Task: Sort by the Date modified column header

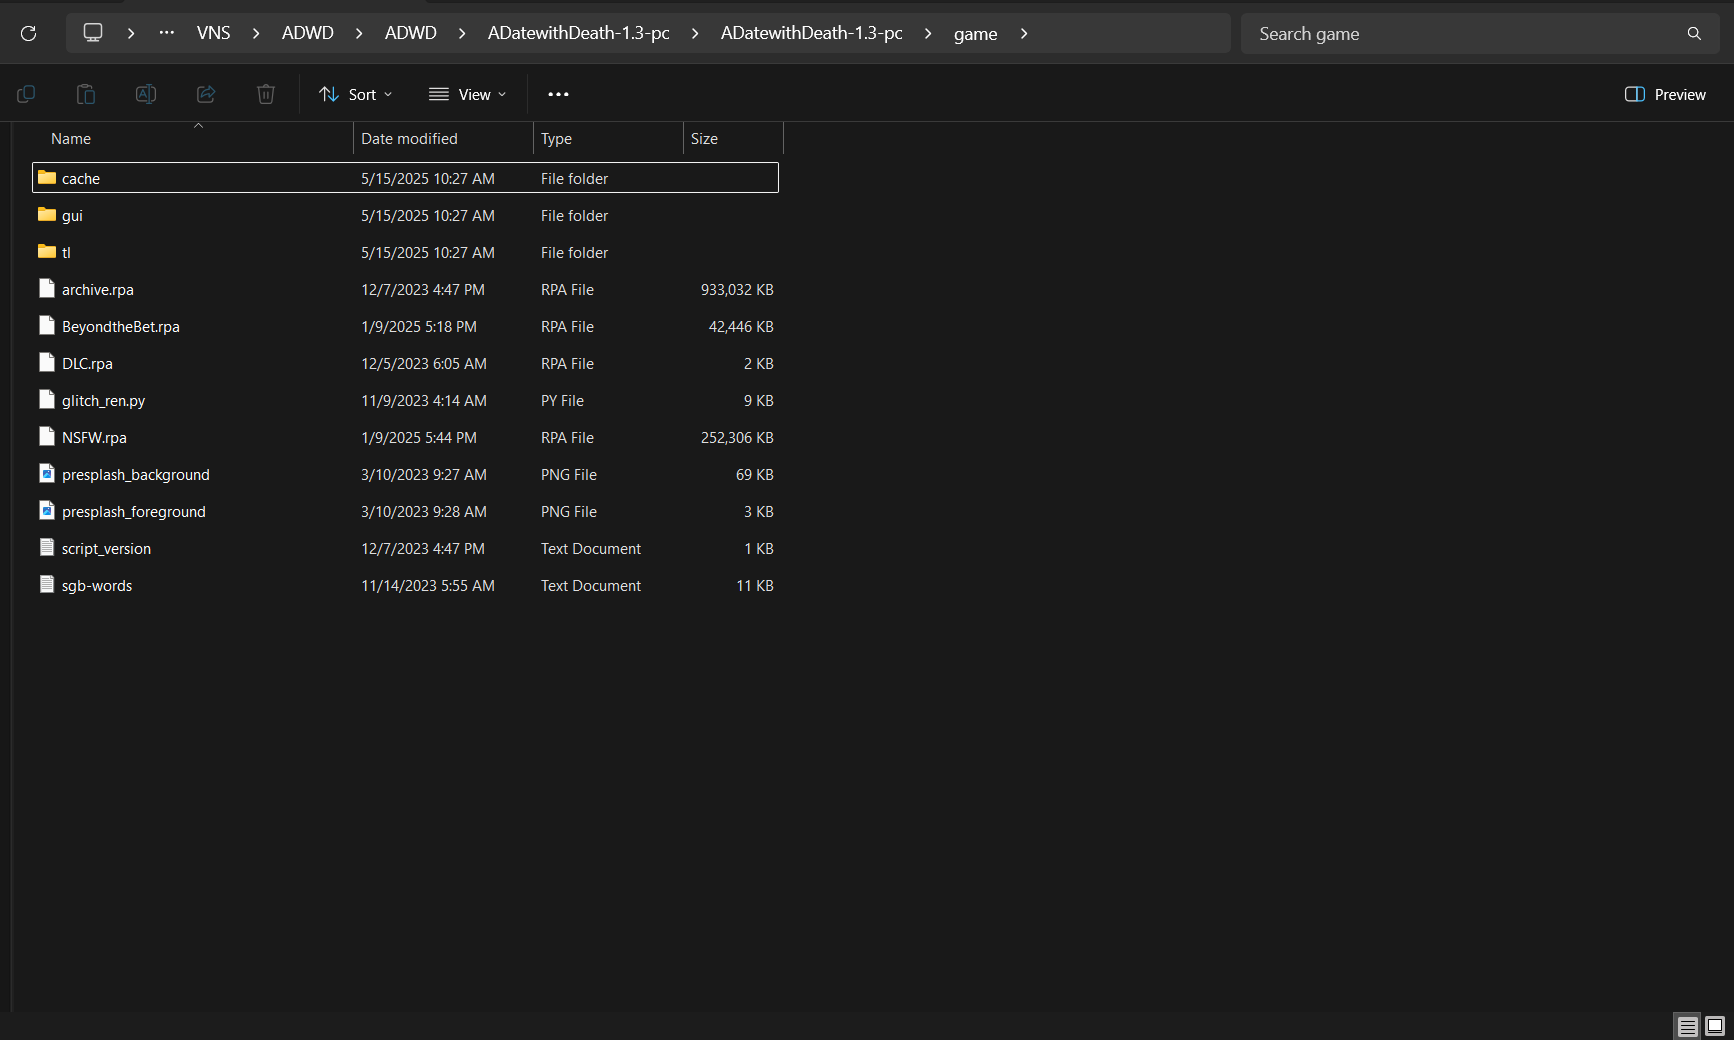Action: (x=409, y=139)
